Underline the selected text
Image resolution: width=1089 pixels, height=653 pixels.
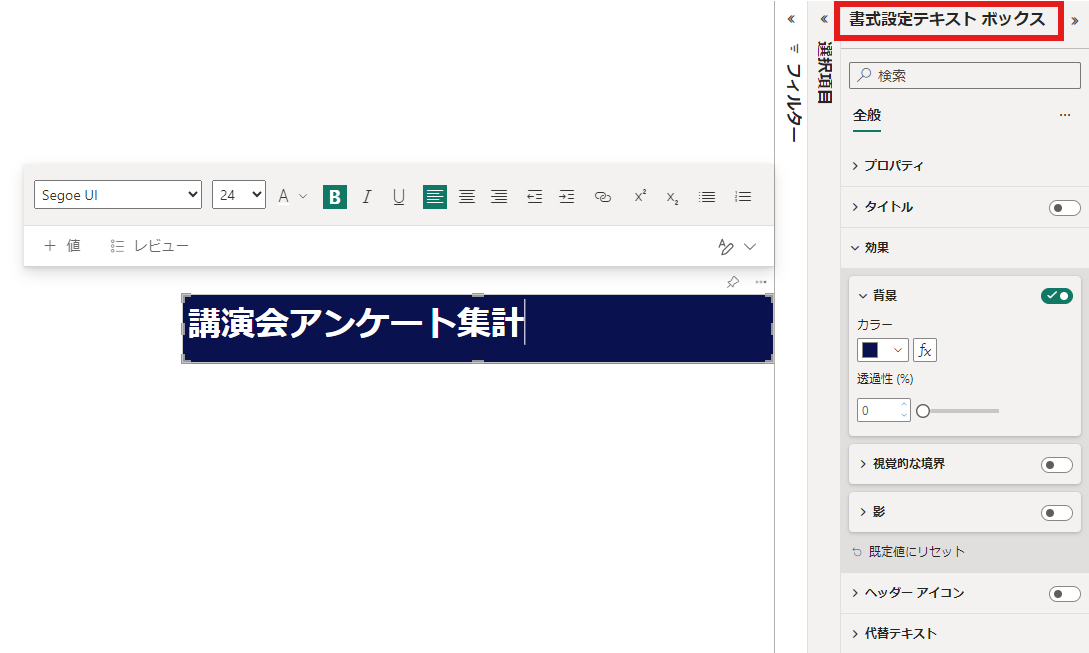click(x=399, y=197)
